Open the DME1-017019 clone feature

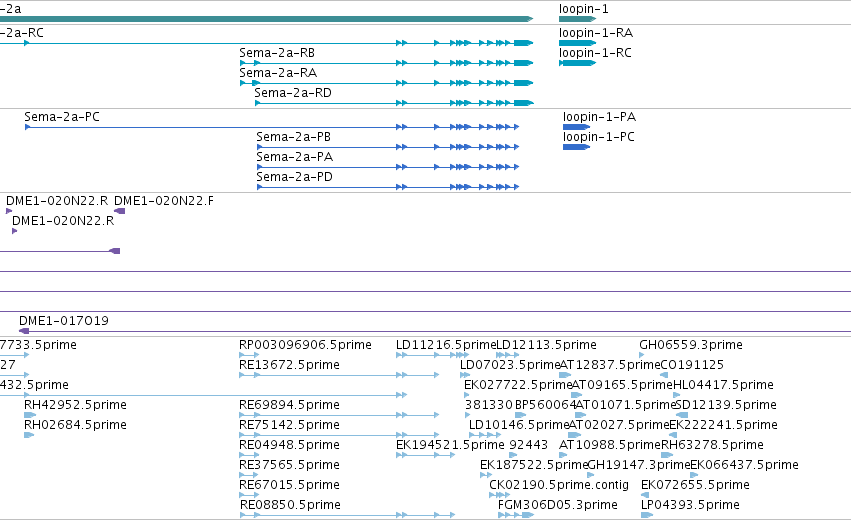(434, 331)
